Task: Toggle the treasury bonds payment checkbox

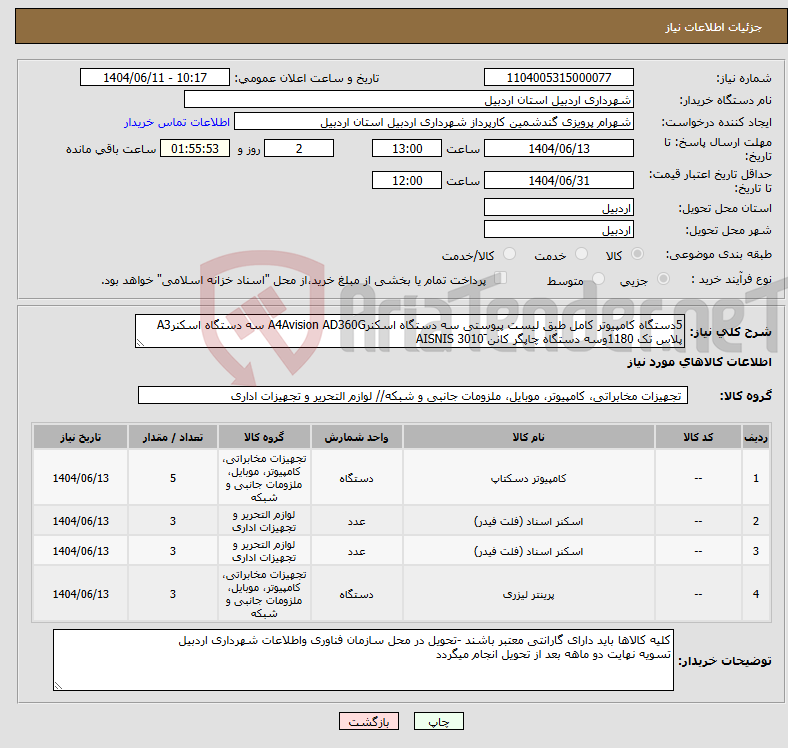Action: coord(502,279)
